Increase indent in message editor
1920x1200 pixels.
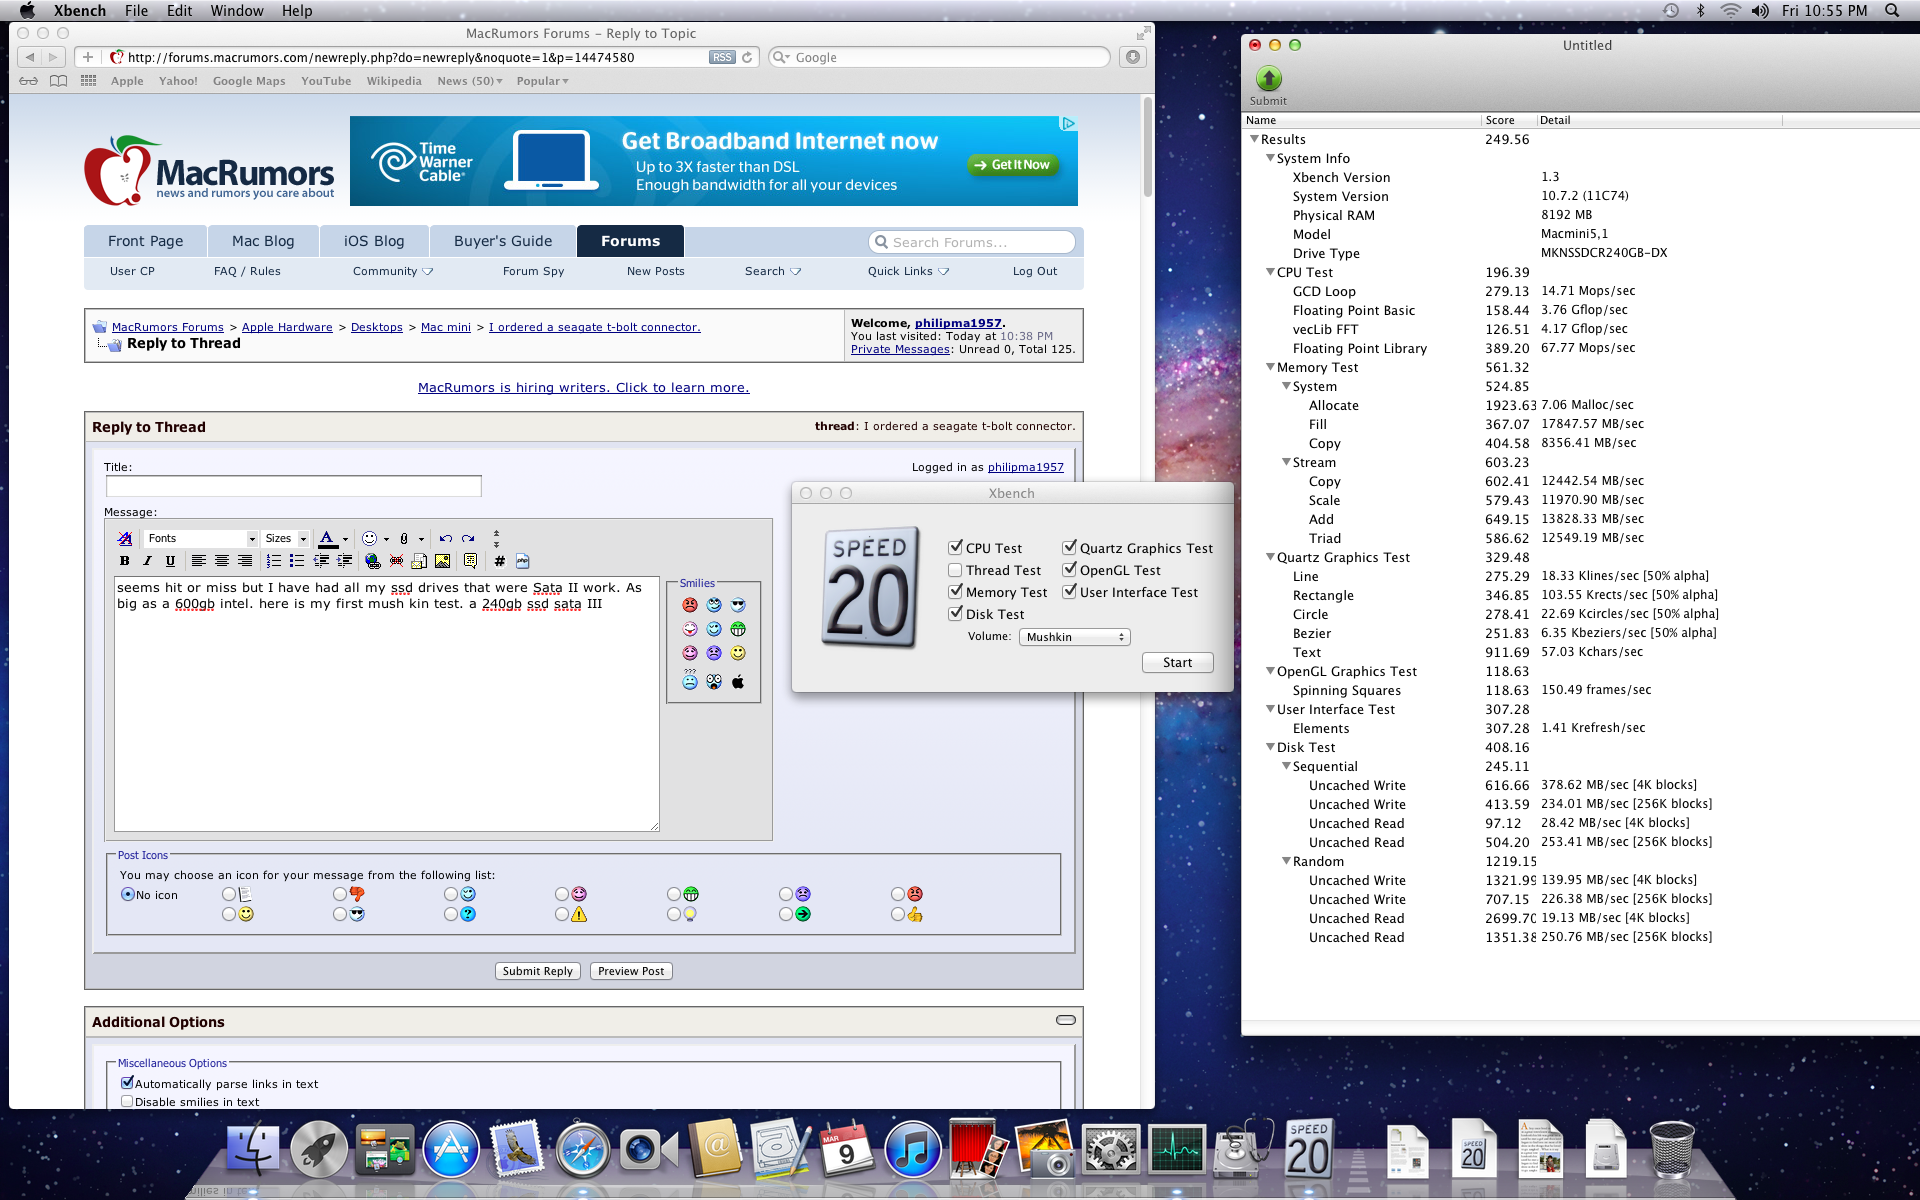[x=344, y=561]
